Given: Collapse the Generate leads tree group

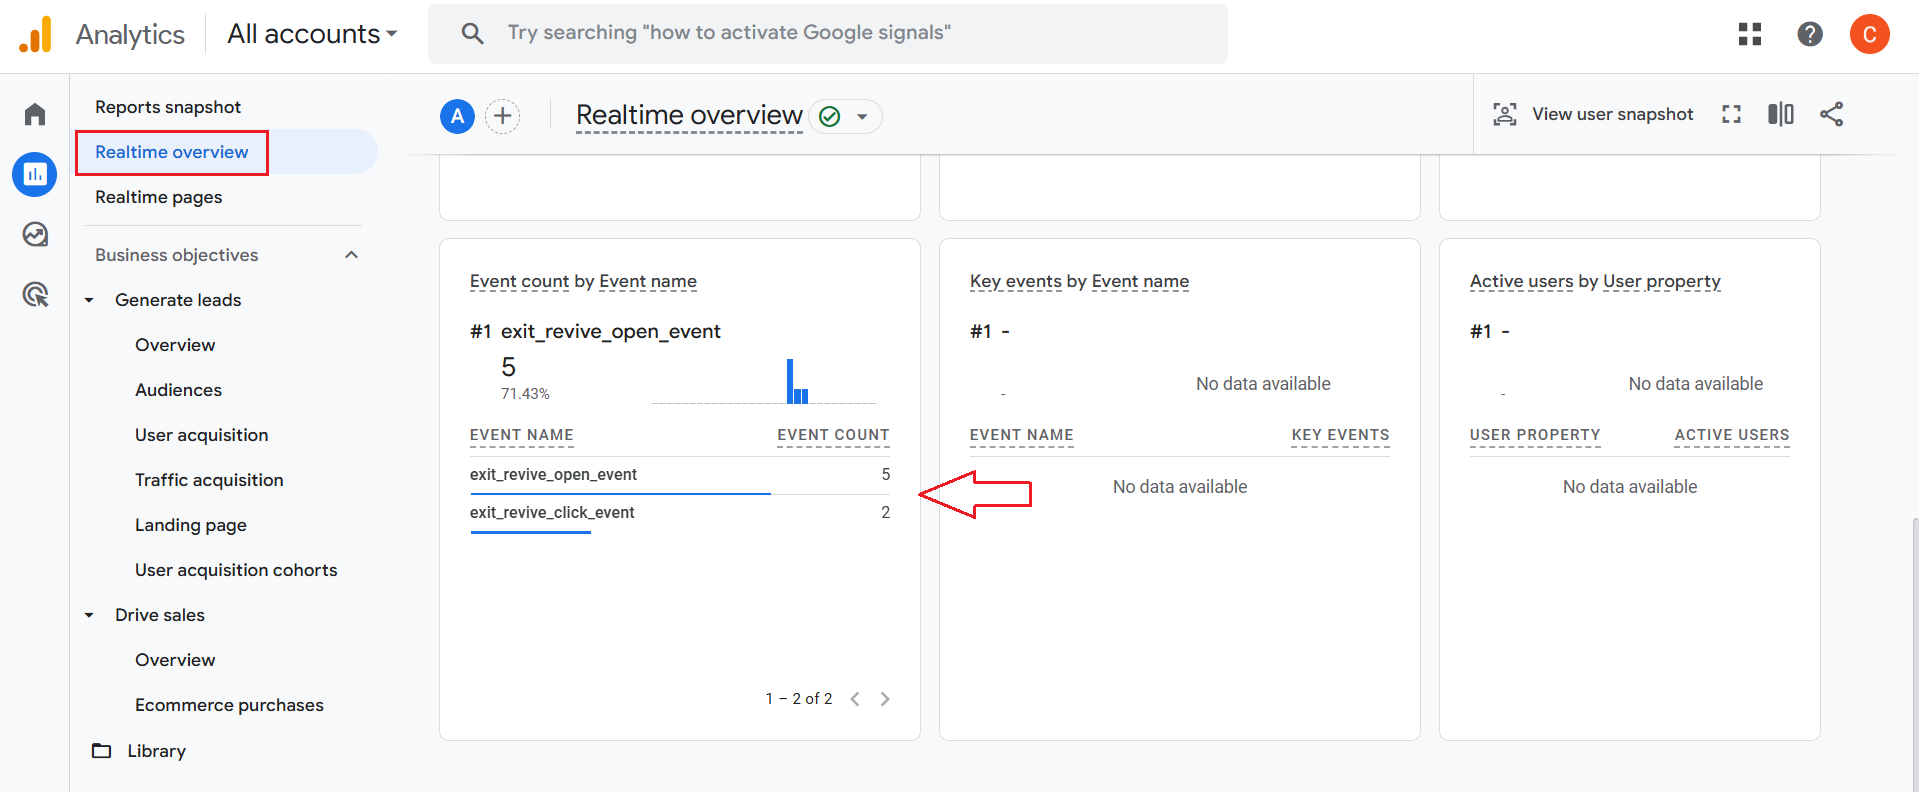Looking at the screenshot, I should point(89,300).
